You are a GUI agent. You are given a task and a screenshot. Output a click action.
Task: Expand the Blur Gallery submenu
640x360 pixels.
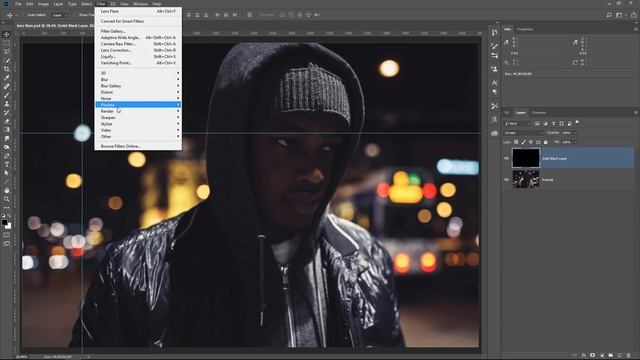coord(138,86)
